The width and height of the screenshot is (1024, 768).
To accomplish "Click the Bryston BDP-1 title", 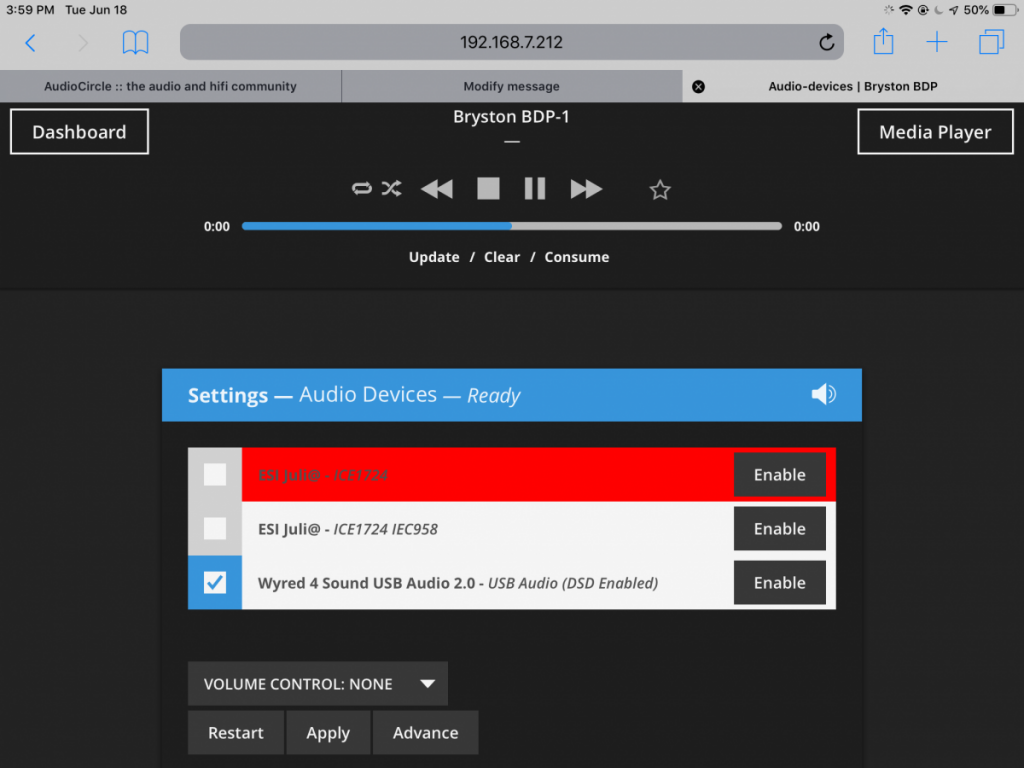I will click(511, 117).
